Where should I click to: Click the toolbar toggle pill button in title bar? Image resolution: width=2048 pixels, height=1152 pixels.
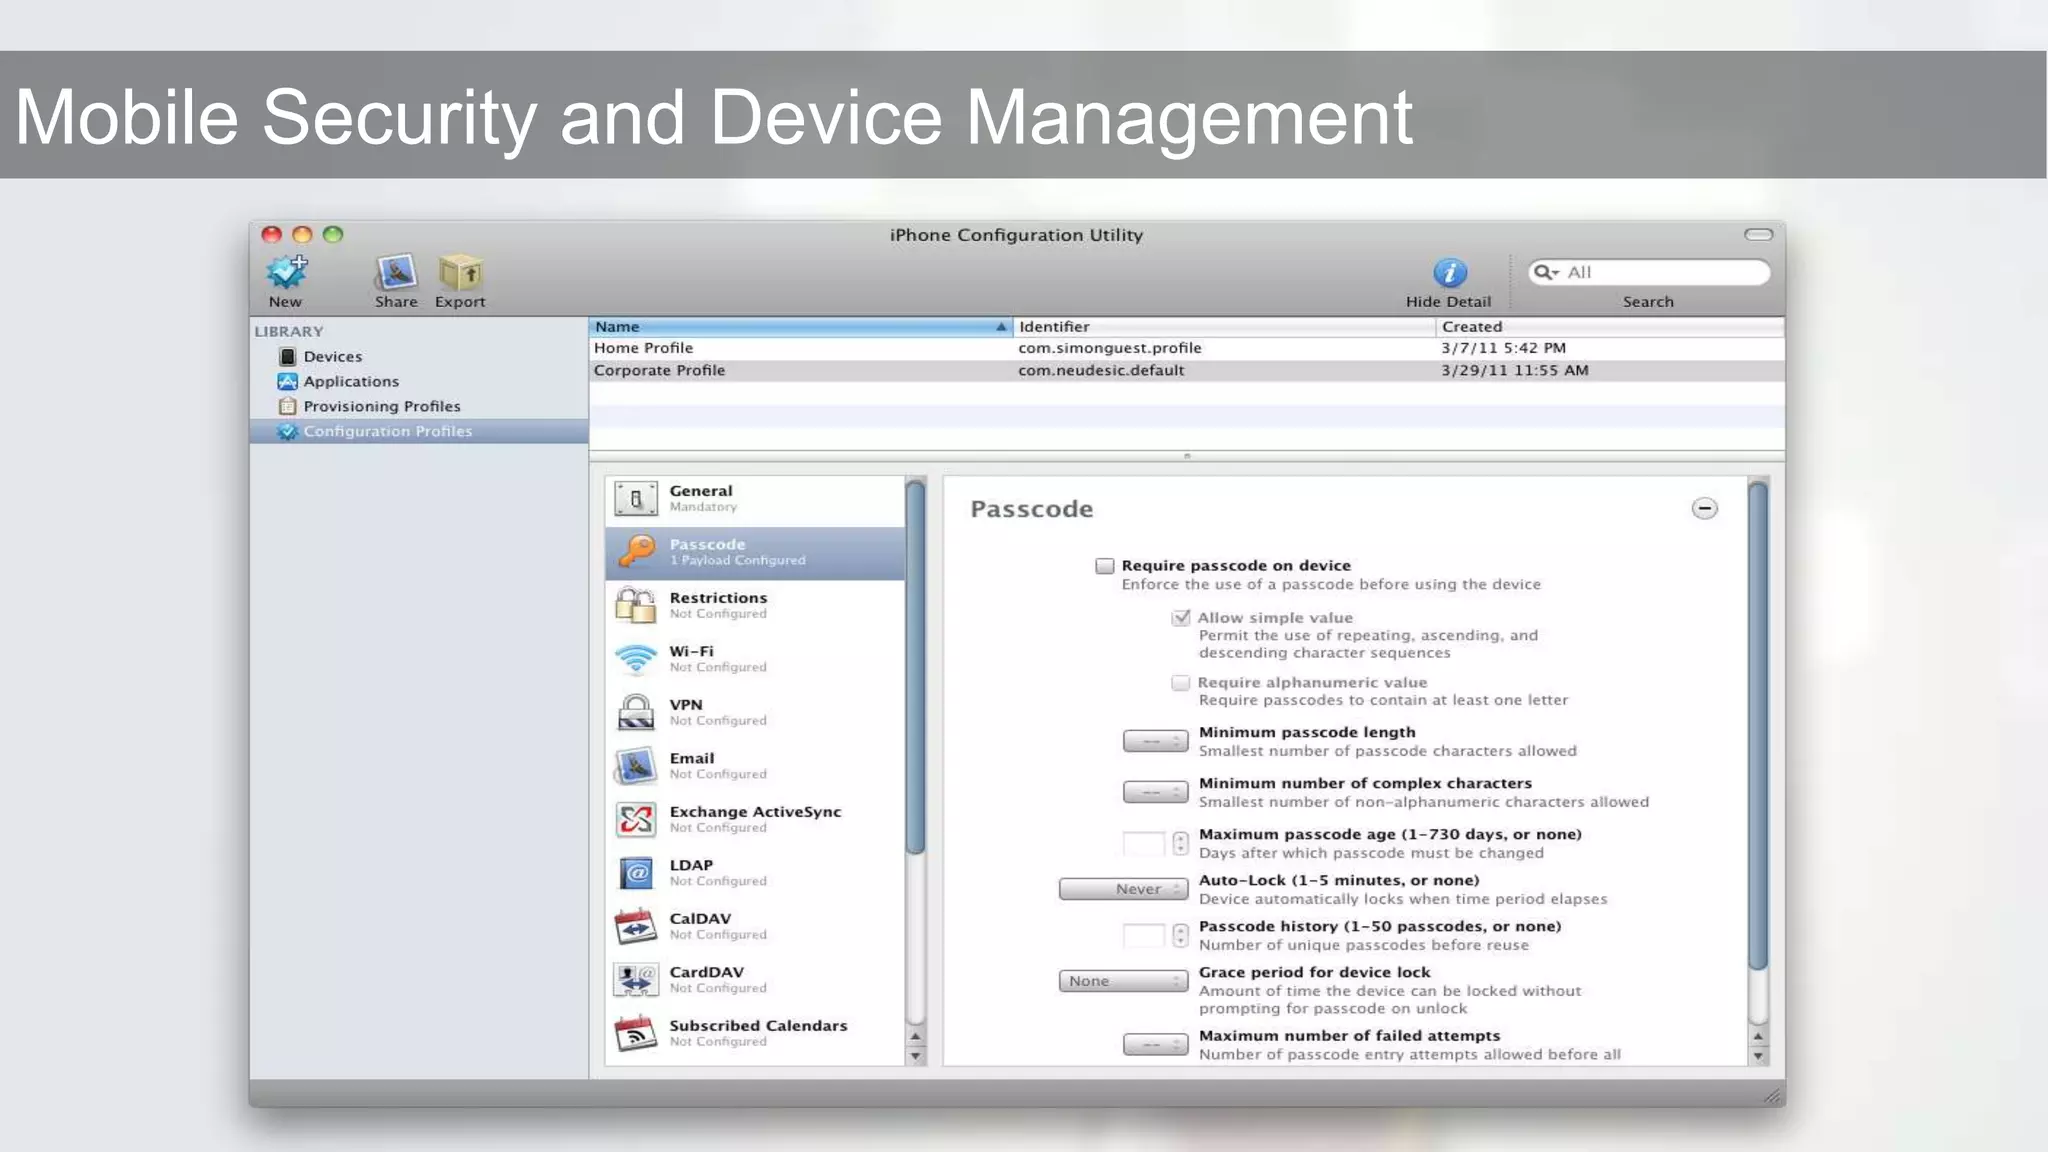(1759, 234)
